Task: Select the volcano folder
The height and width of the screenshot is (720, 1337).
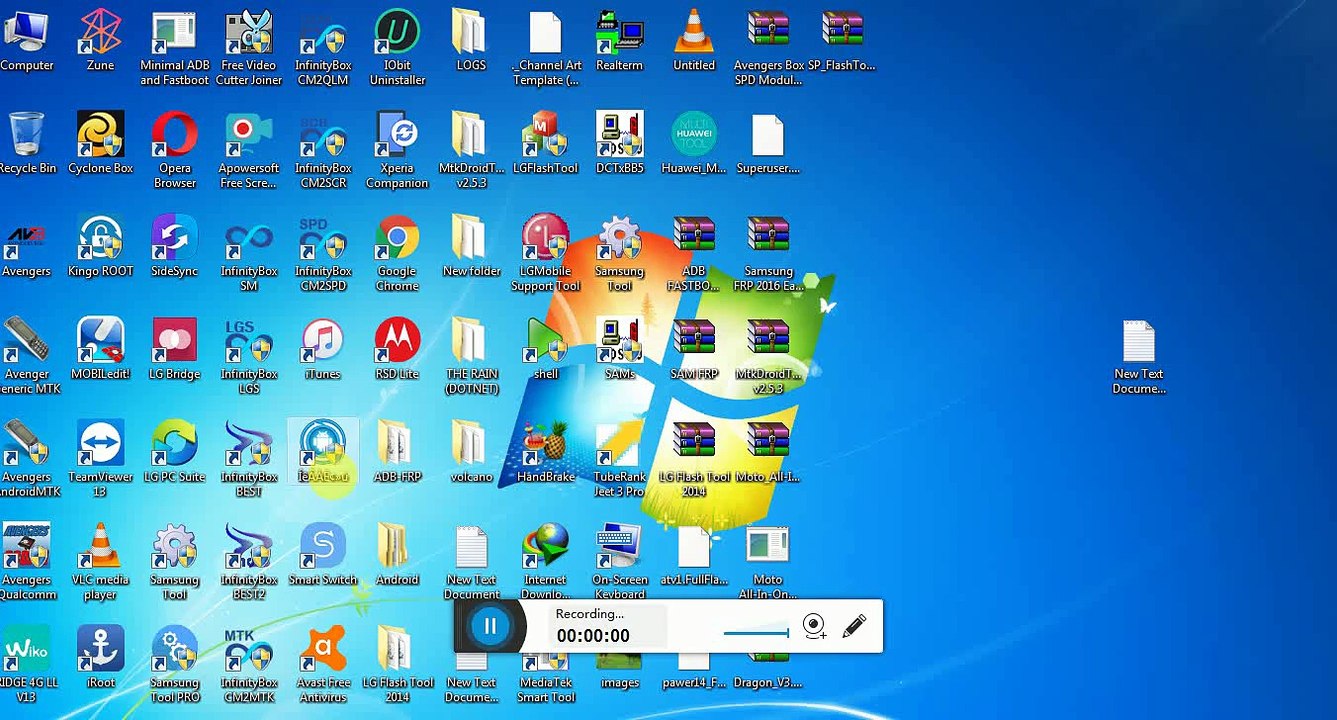Action: [471, 452]
